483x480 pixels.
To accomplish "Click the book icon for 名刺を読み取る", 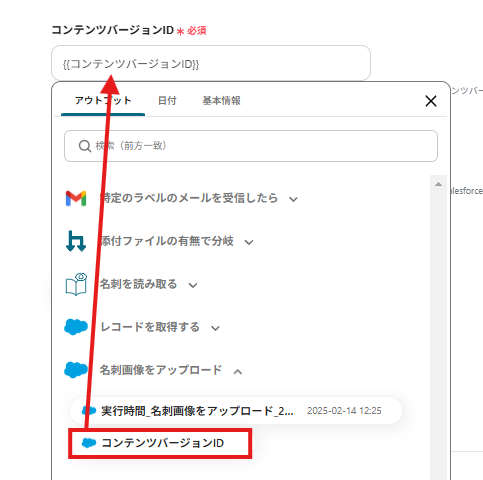I will [76, 284].
